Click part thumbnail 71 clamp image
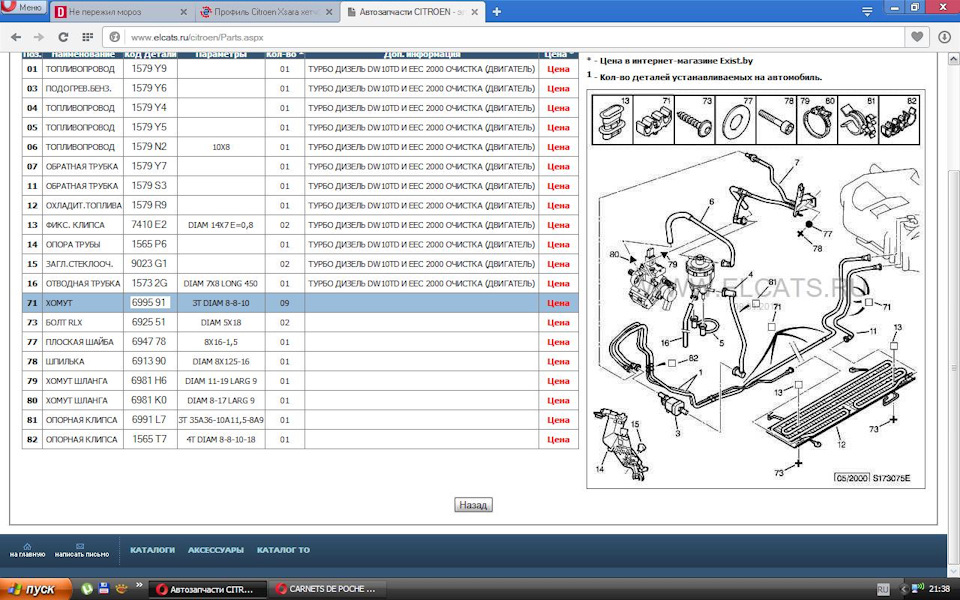Image resolution: width=960 pixels, height=600 pixels. tap(653, 120)
